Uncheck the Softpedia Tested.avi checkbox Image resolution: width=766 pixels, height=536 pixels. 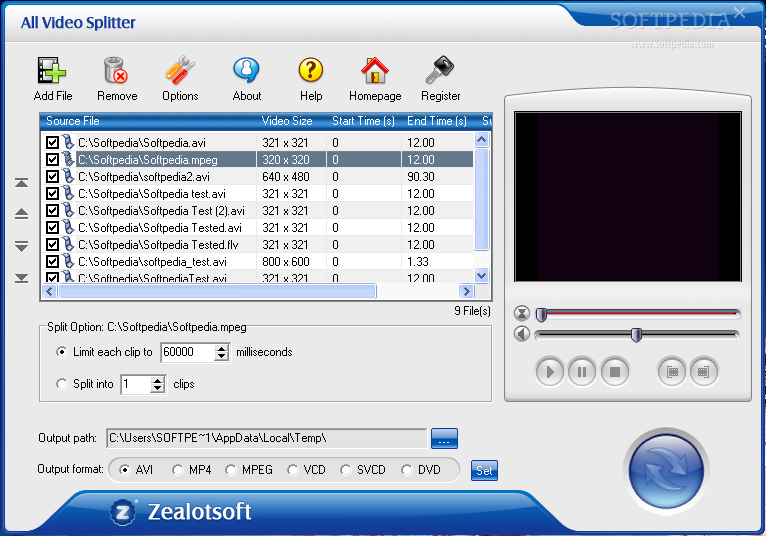[52, 228]
